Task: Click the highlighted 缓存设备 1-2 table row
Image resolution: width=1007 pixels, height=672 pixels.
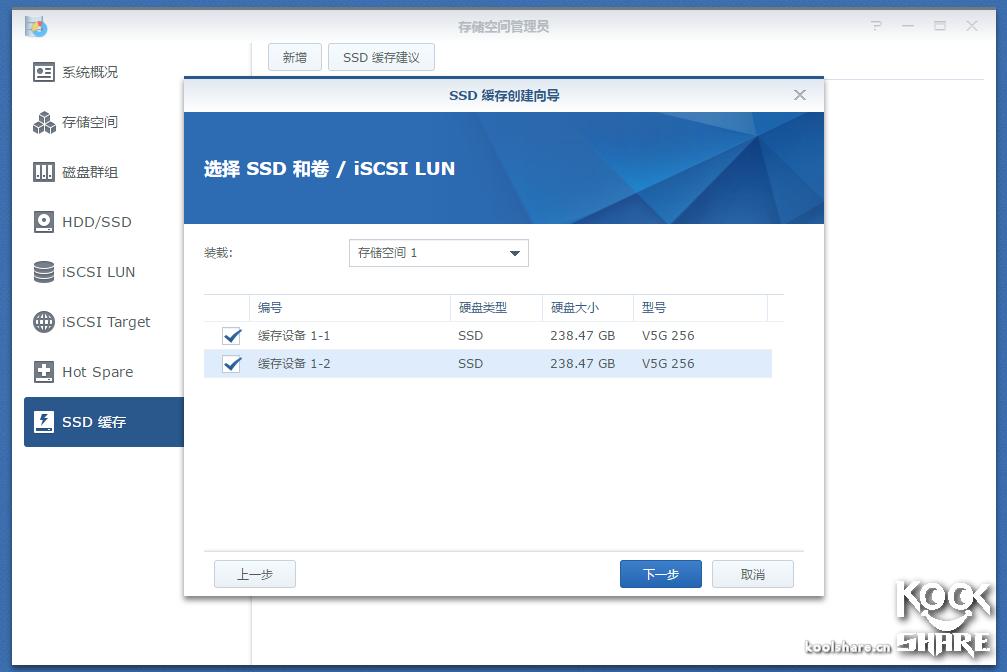Action: [x=500, y=363]
